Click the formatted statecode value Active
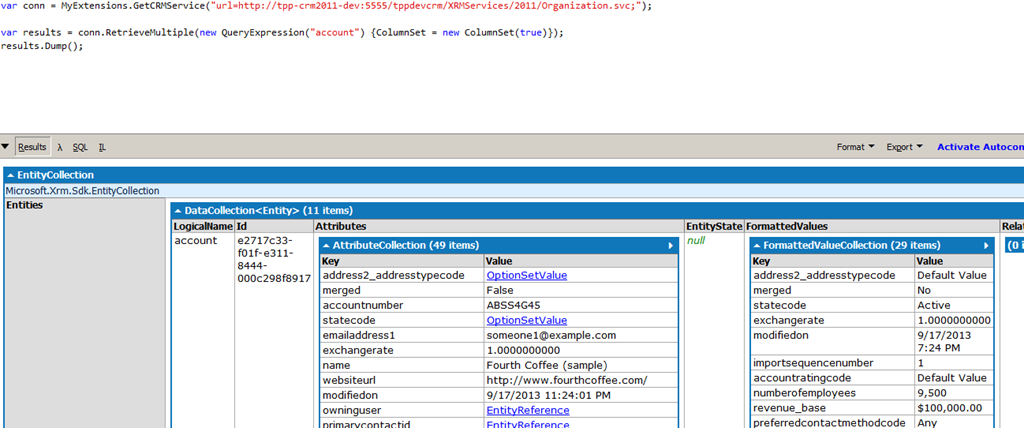1024x428 pixels. (x=933, y=305)
